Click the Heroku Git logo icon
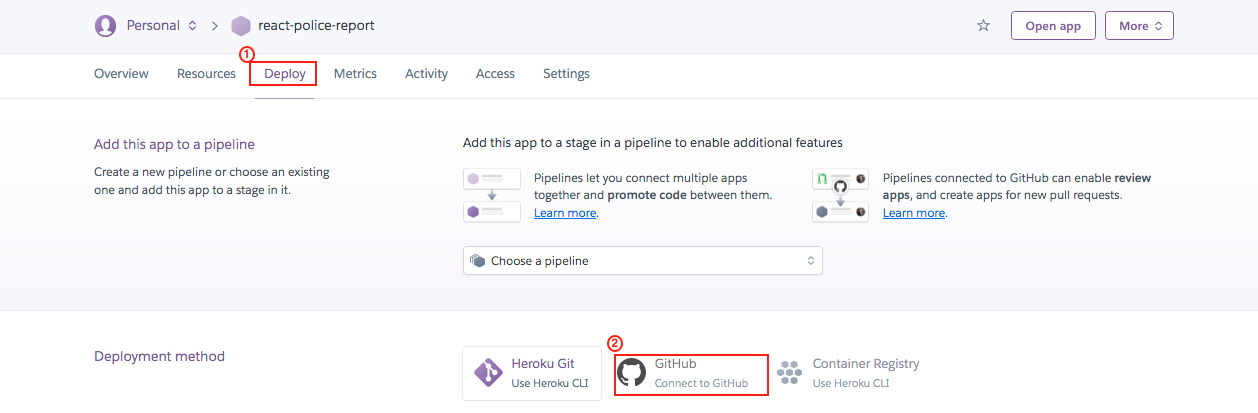The image size is (1258, 413). pos(488,373)
